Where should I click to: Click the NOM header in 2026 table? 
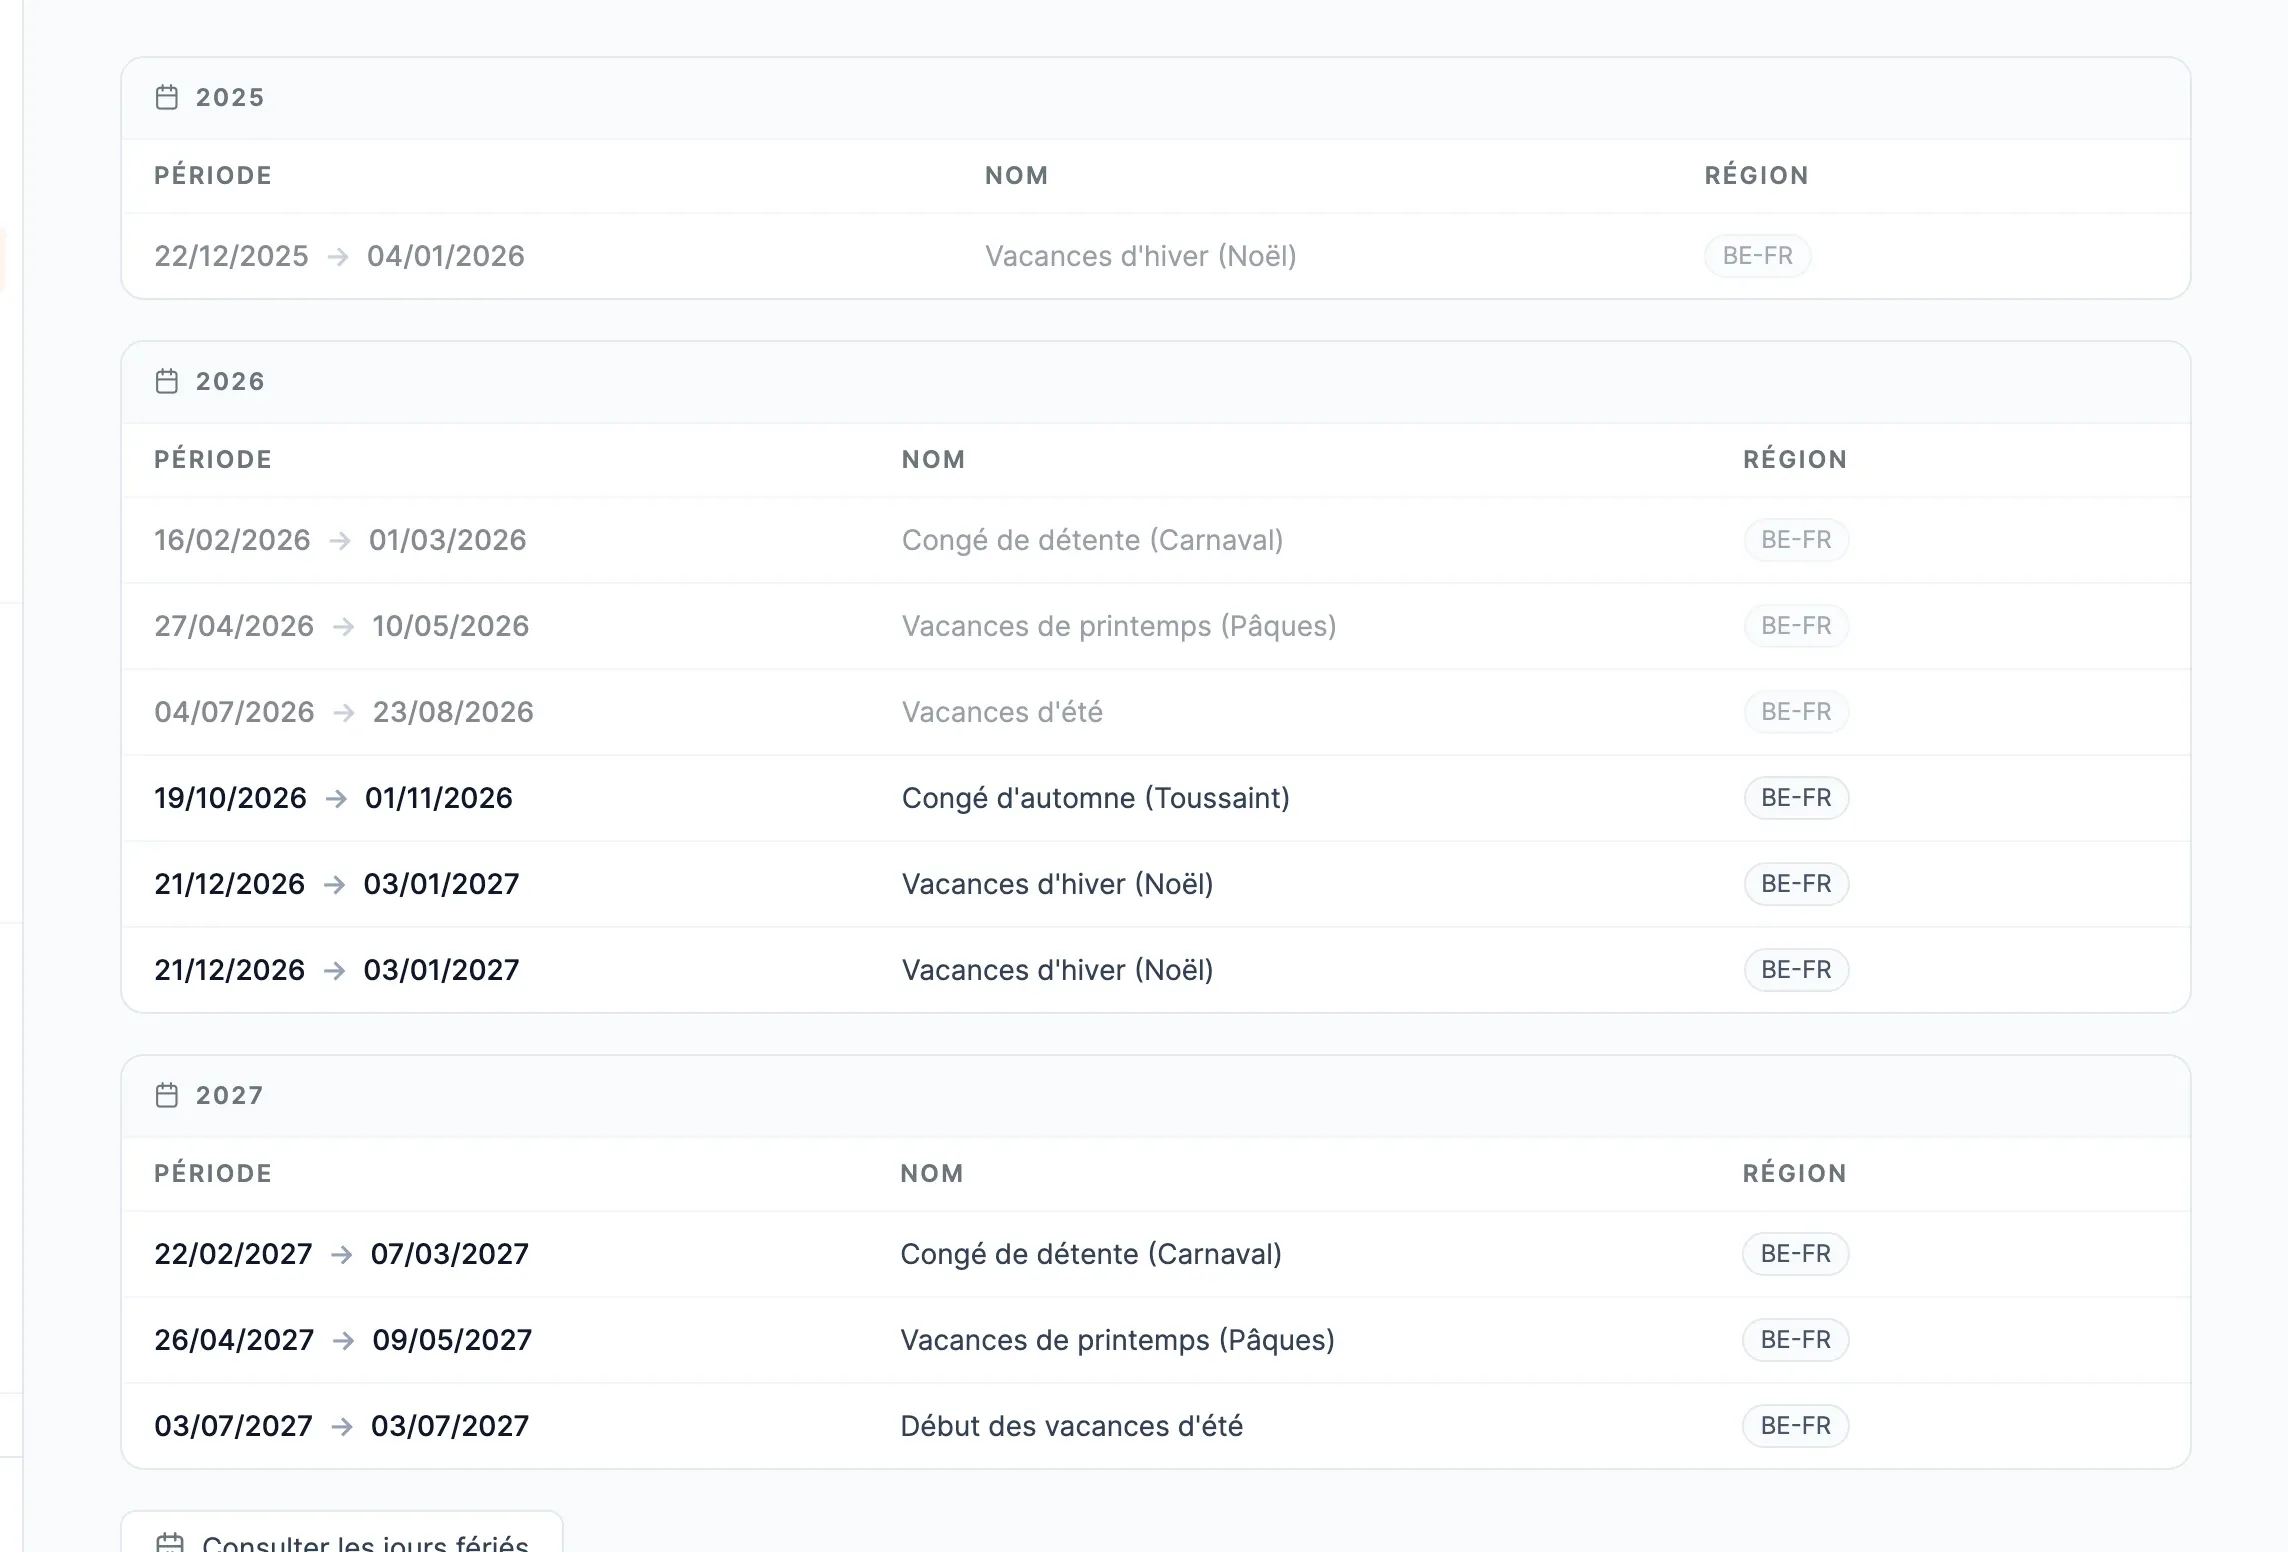(x=934, y=459)
